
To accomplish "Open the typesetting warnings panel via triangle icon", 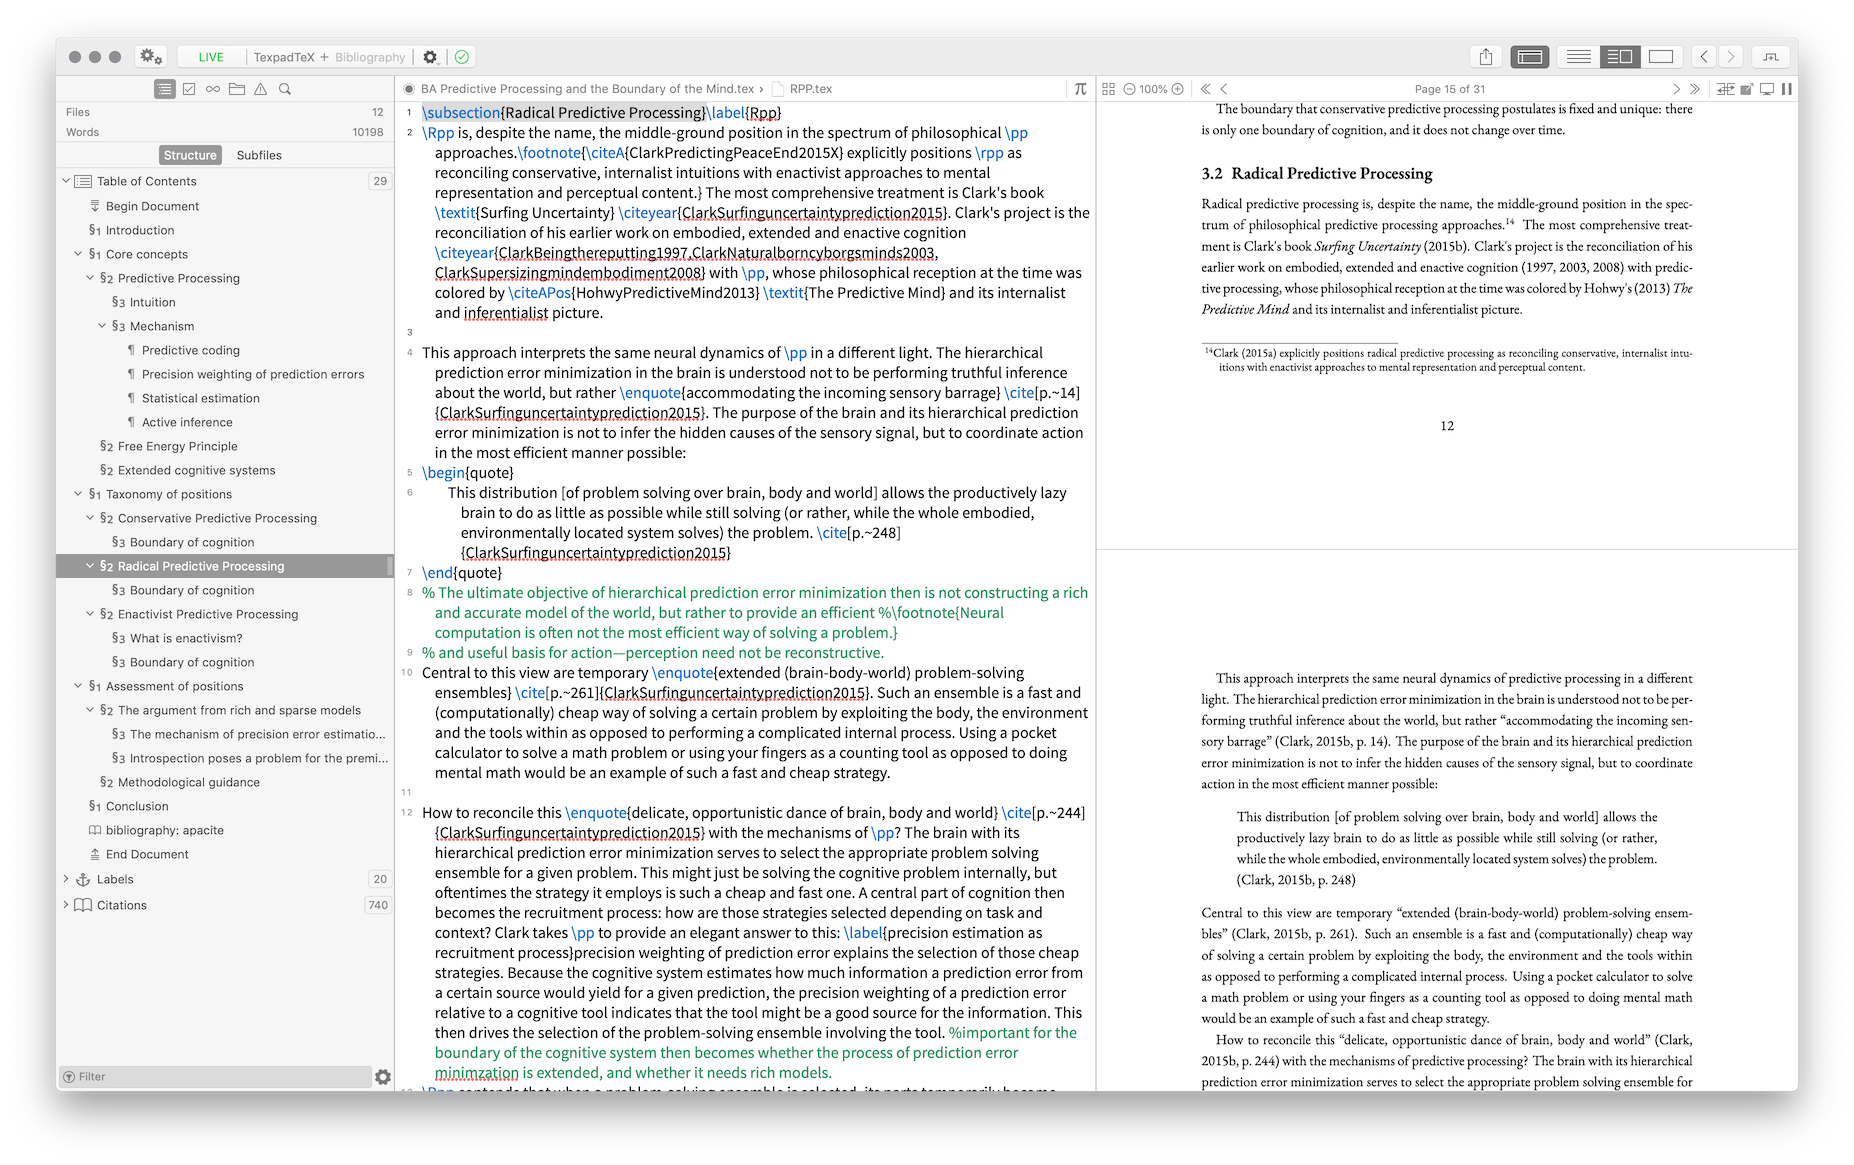I will (261, 88).
